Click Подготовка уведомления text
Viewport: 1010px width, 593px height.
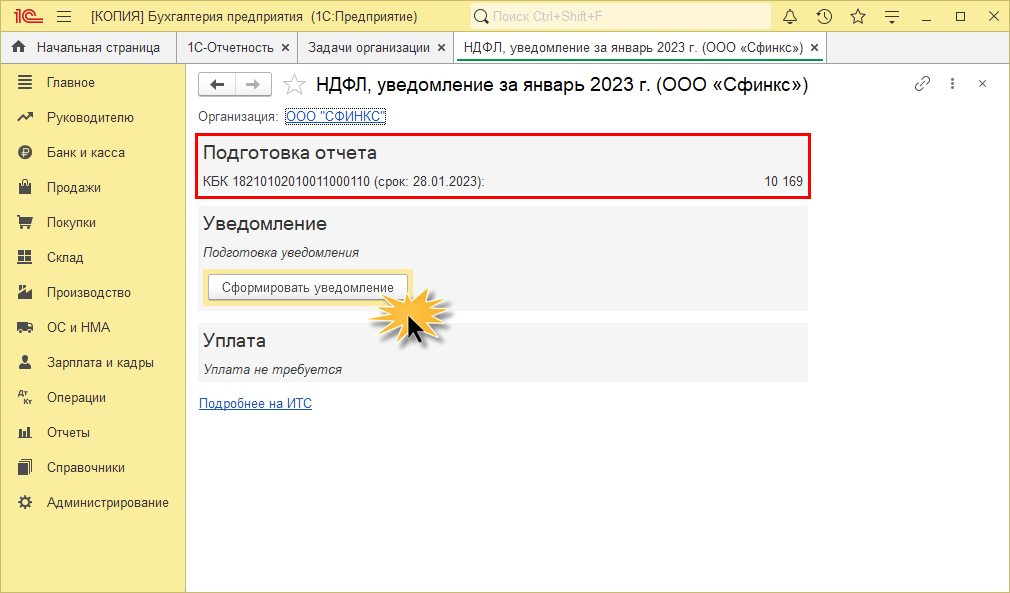pyautogui.click(x=281, y=252)
